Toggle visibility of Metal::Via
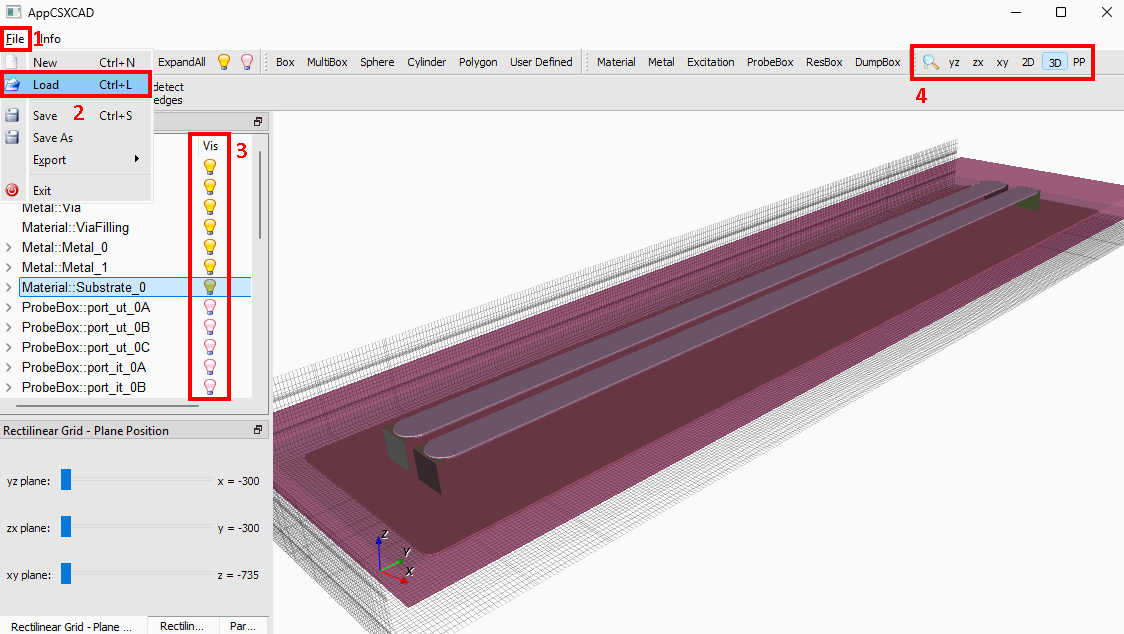1124x634 pixels. click(x=210, y=207)
